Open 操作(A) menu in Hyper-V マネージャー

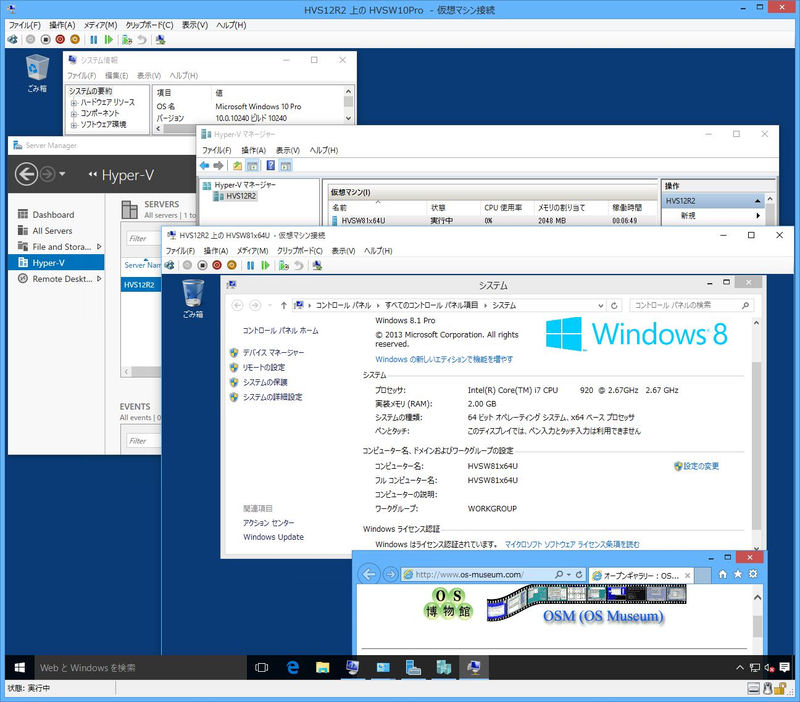coord(254,151)
